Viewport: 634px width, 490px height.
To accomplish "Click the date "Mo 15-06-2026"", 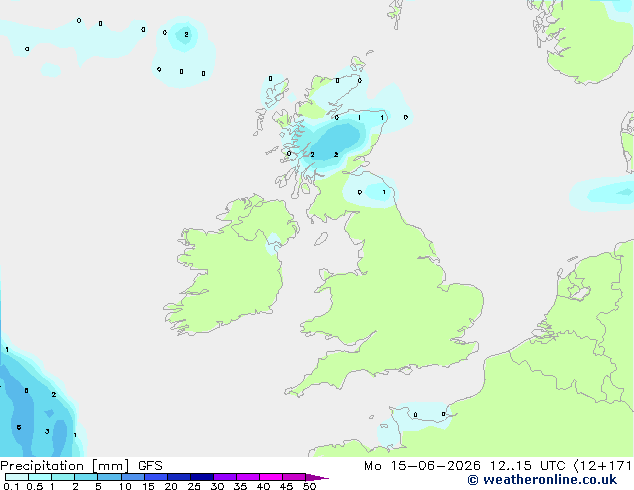I will [423, 466].
